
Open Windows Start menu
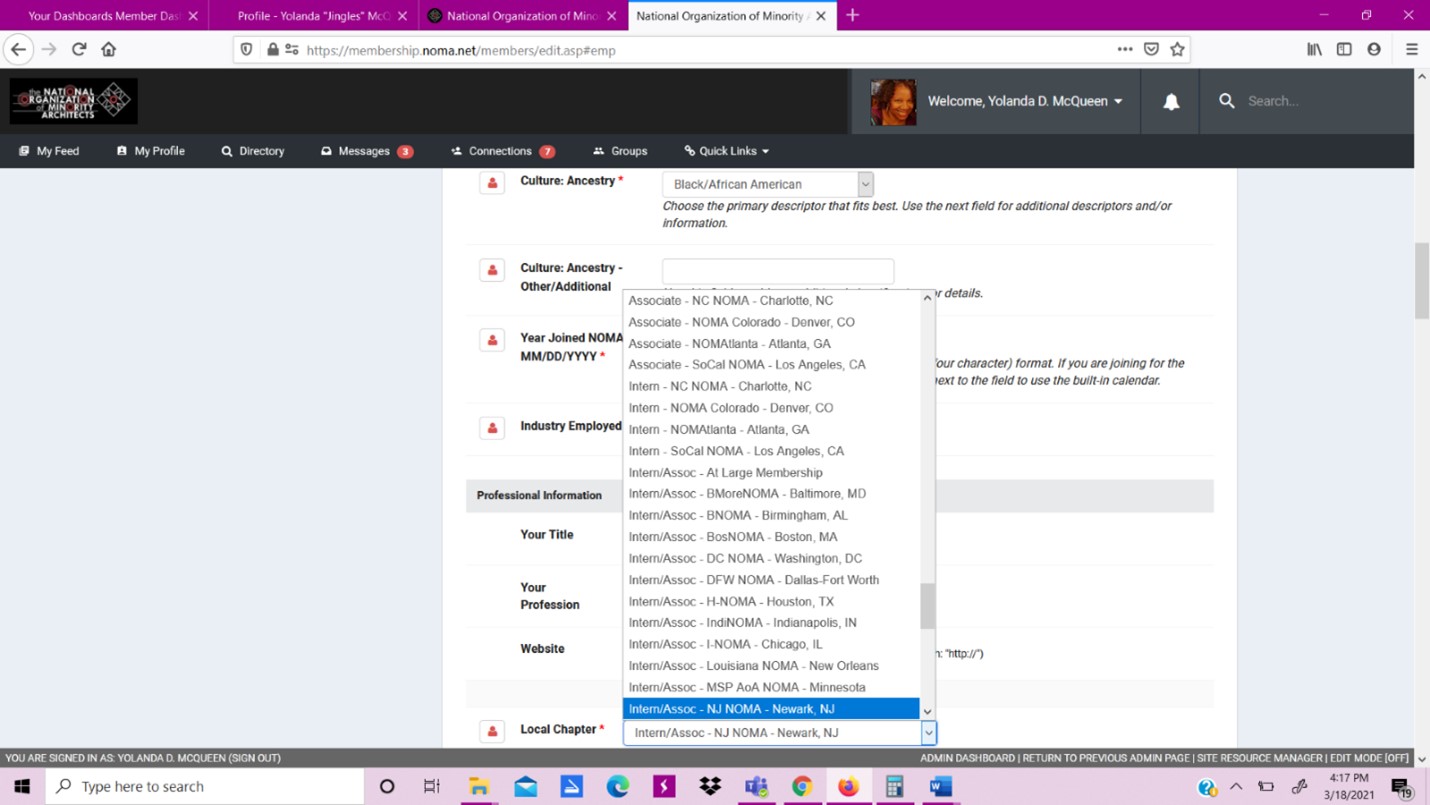click(22, 786)
